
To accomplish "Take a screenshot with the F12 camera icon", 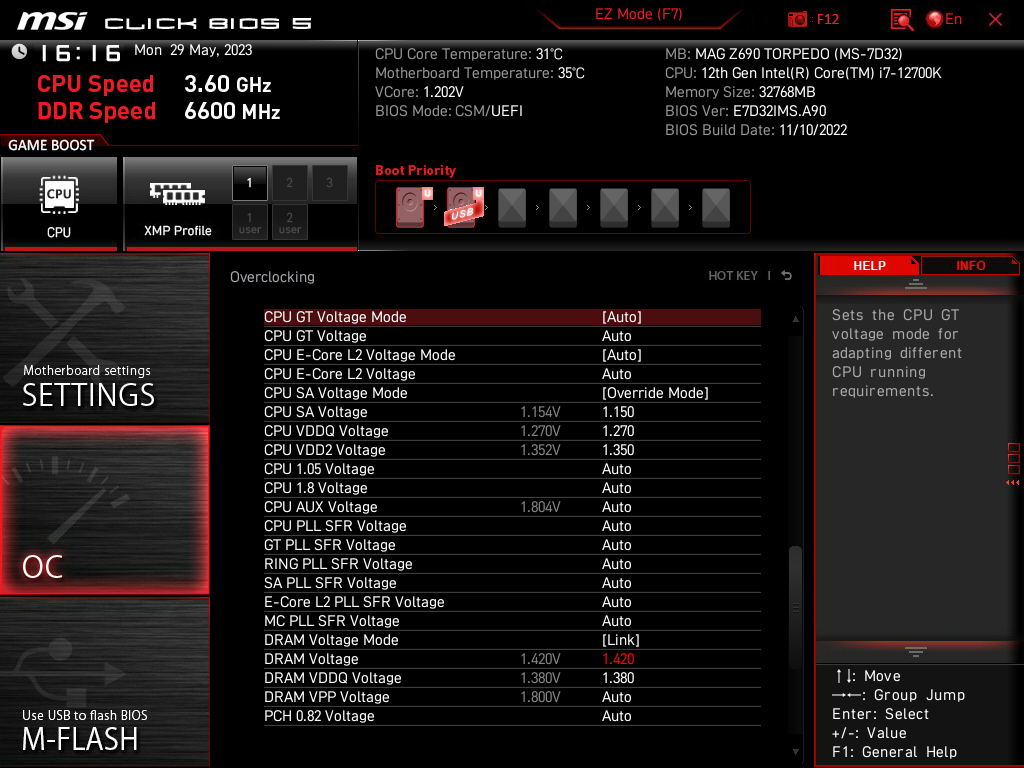I will [x=797, y=20].
